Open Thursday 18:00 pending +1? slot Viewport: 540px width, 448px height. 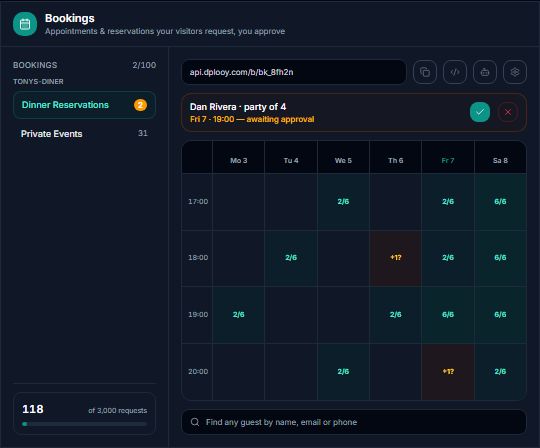396,258
